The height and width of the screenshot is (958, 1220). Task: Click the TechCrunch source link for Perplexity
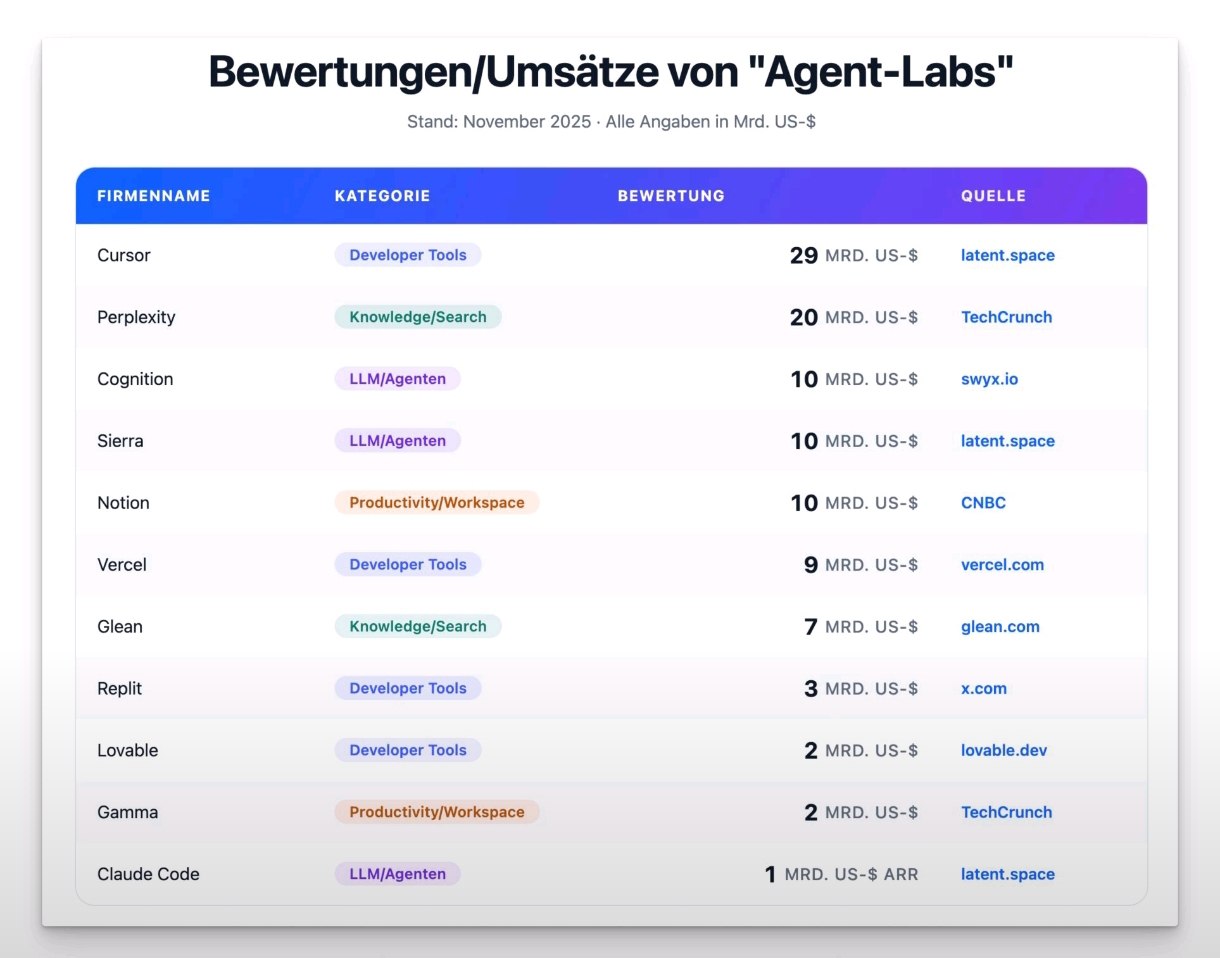pyautogui.click(x=1006, y=317)
